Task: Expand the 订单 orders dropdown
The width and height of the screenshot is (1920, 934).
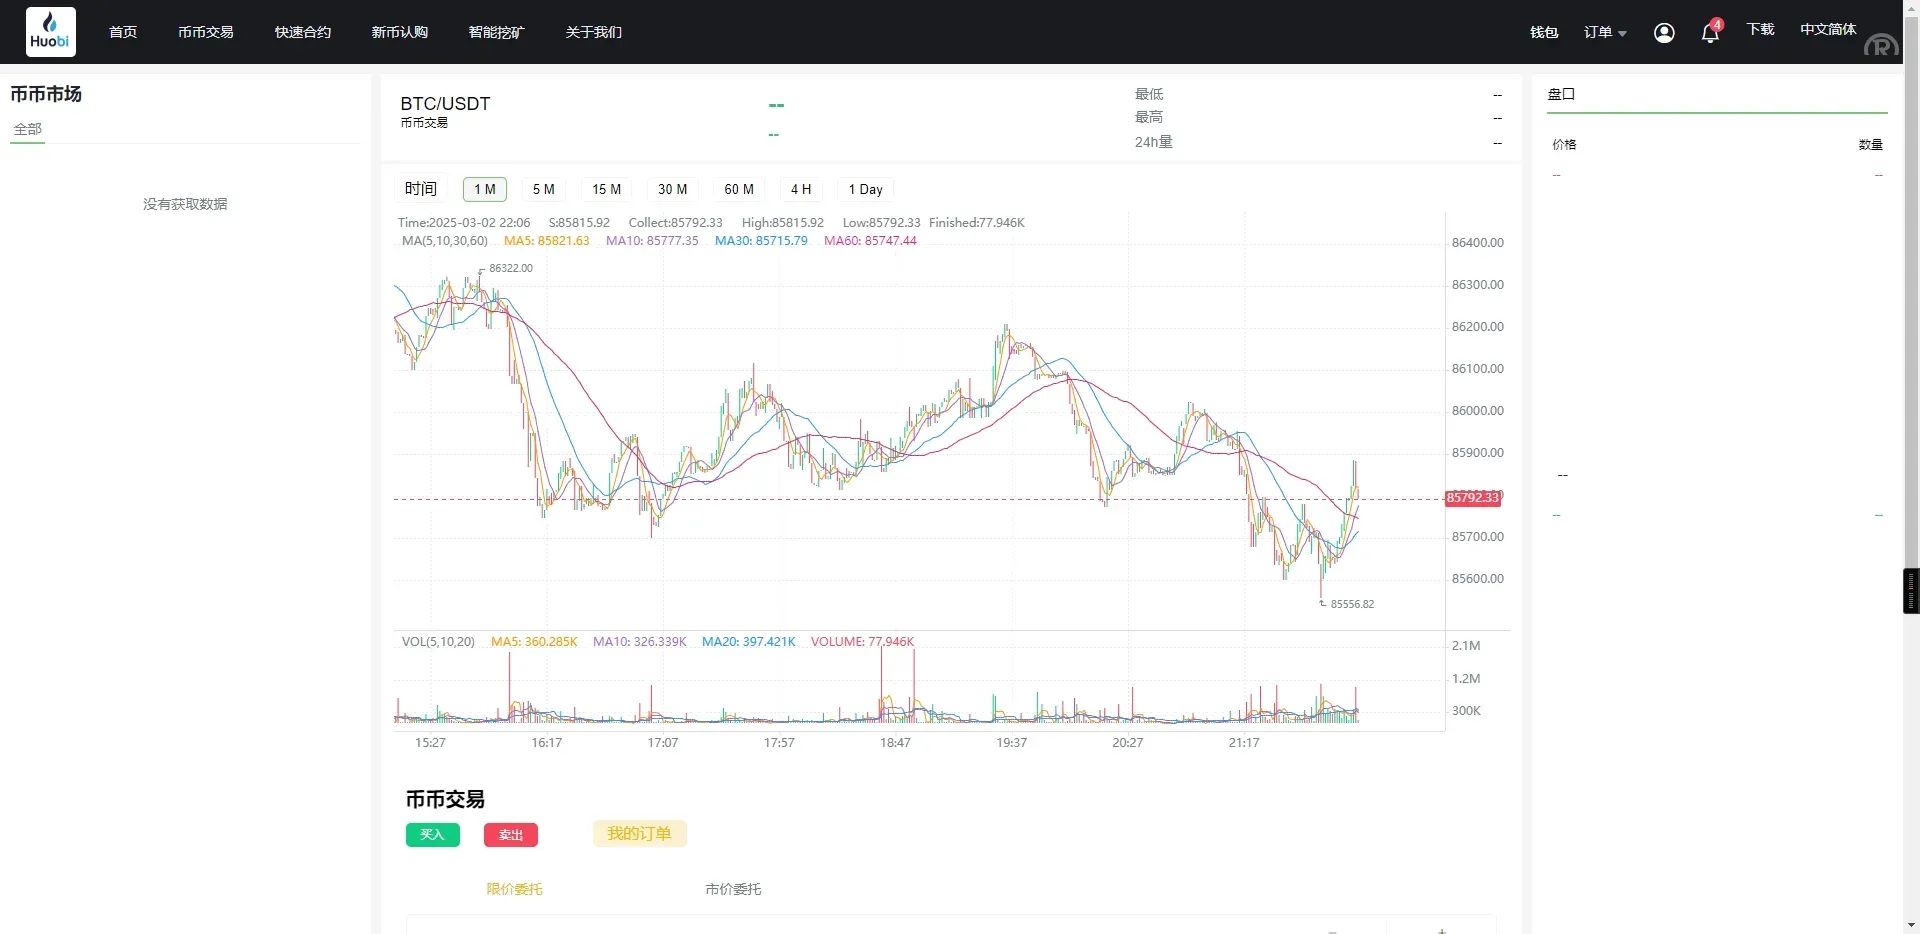Action: pyautogui.click(x=1604, y=32)
